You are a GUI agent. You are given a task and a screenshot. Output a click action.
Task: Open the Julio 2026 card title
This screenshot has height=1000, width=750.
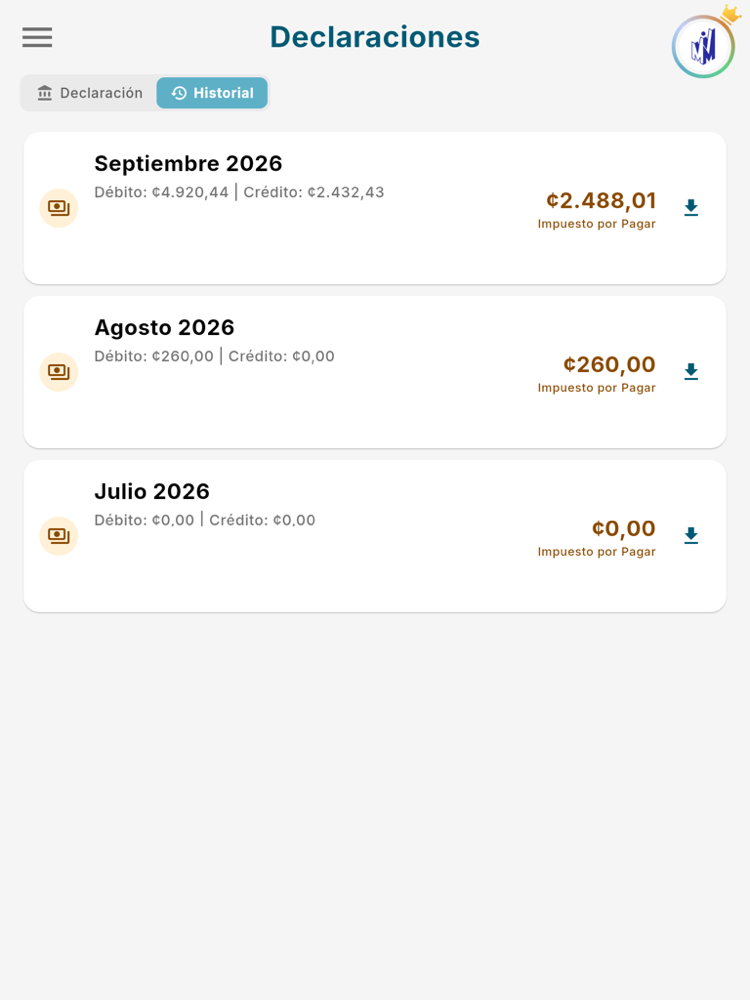coord(152,492)
